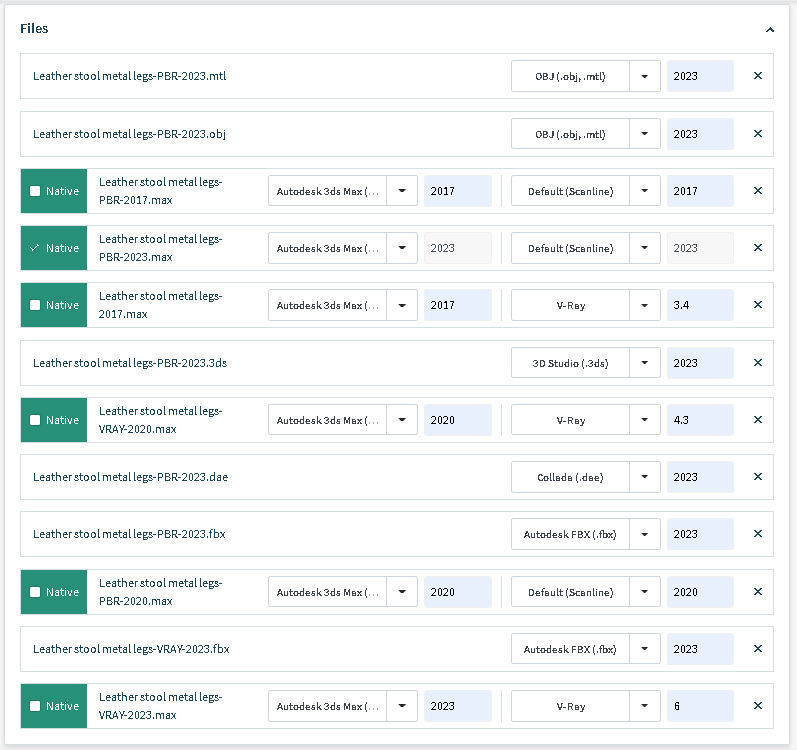
Task: Uncheck Native for PBR-2023.max
Action: (x=36, y=248)
